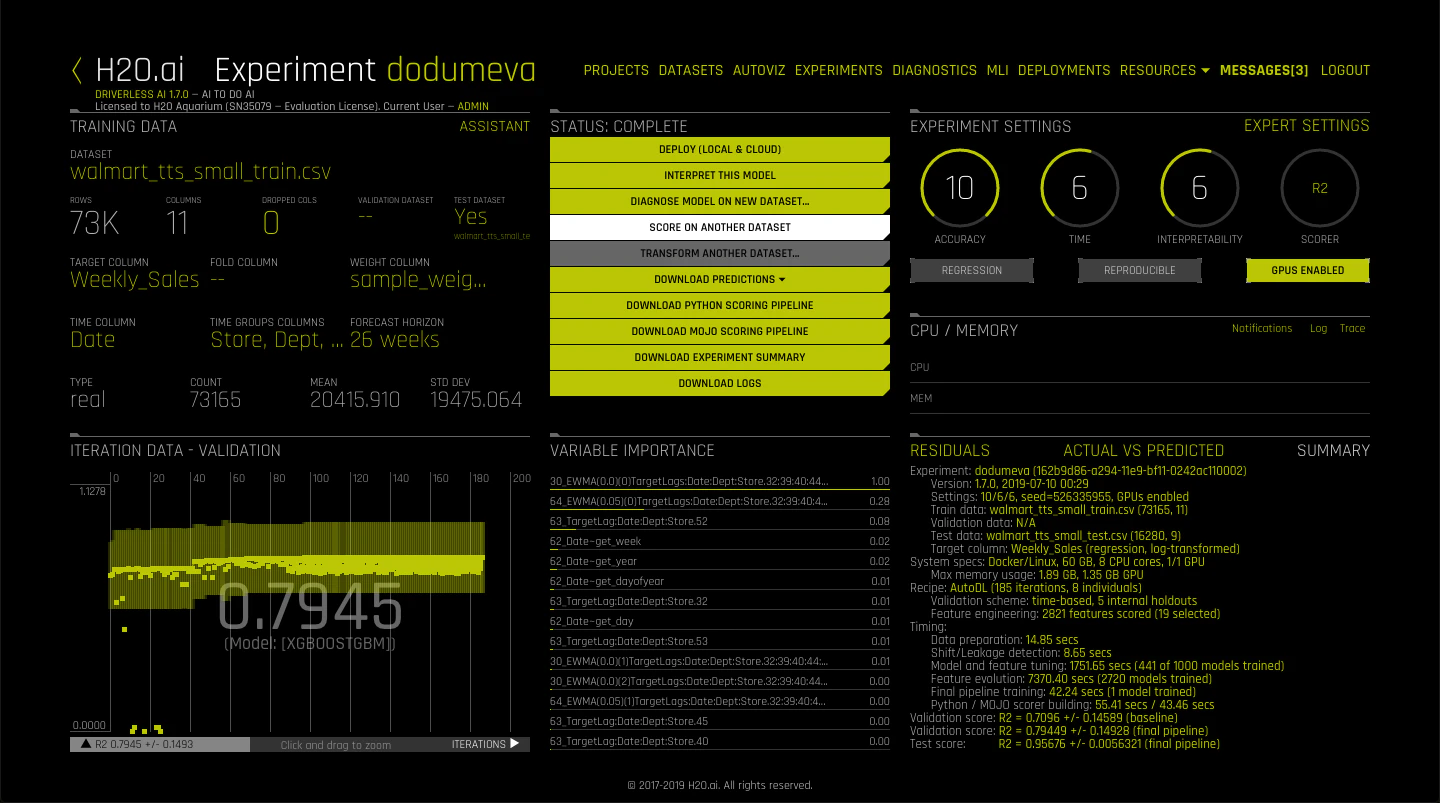1440x803 pixels.
Task: Select 62_Date~get_week variable importance row
Action: coord(720,541)
